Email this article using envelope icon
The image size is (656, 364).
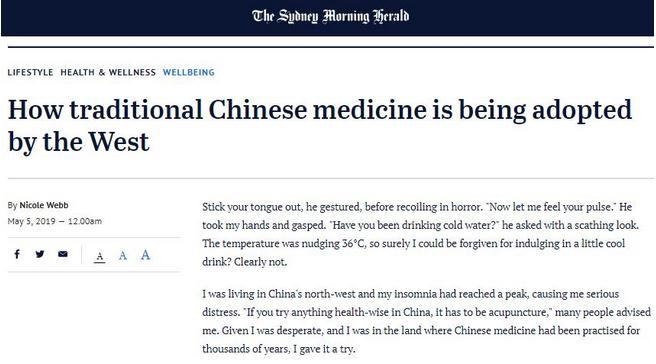point(63,254)
